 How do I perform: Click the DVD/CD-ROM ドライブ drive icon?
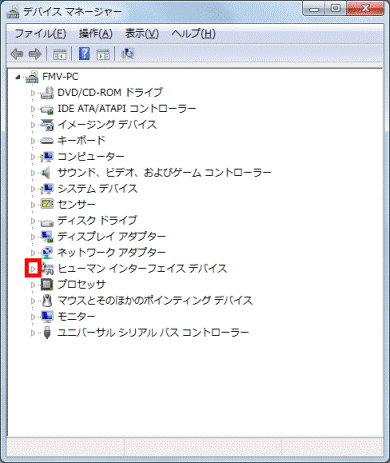[47, 93]
